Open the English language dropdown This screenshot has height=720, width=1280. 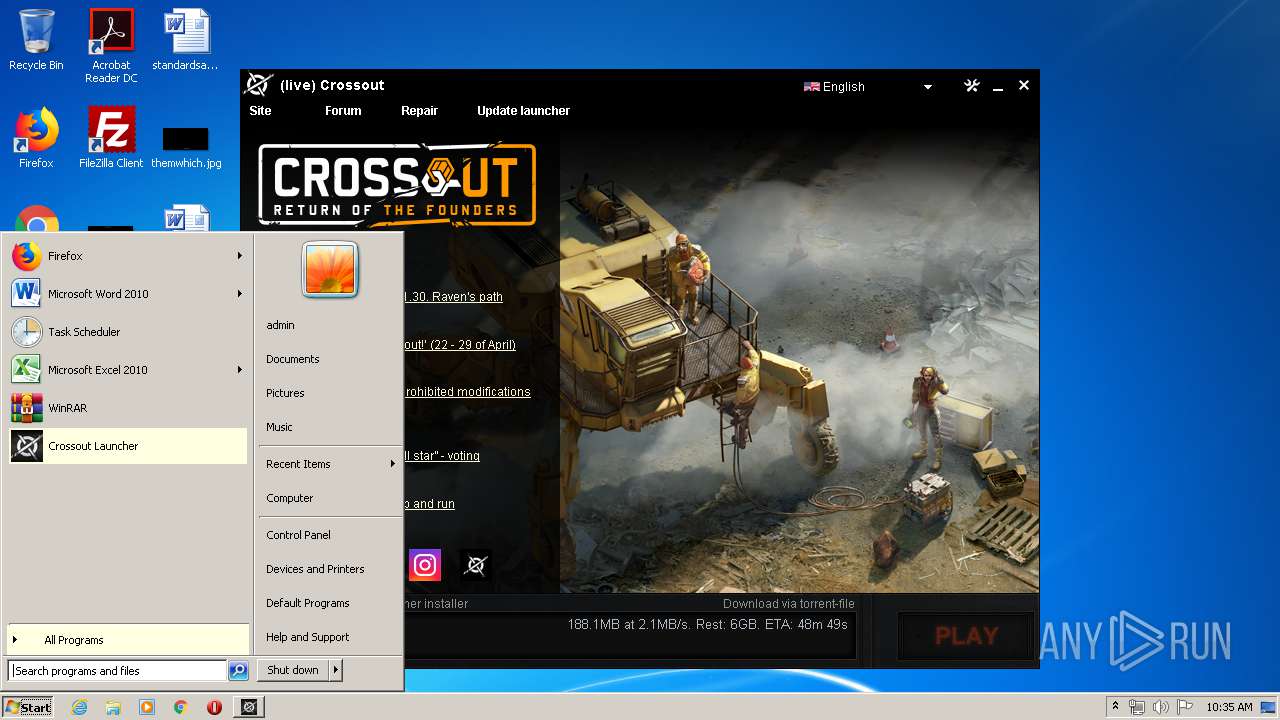click(x=868, y=87)
